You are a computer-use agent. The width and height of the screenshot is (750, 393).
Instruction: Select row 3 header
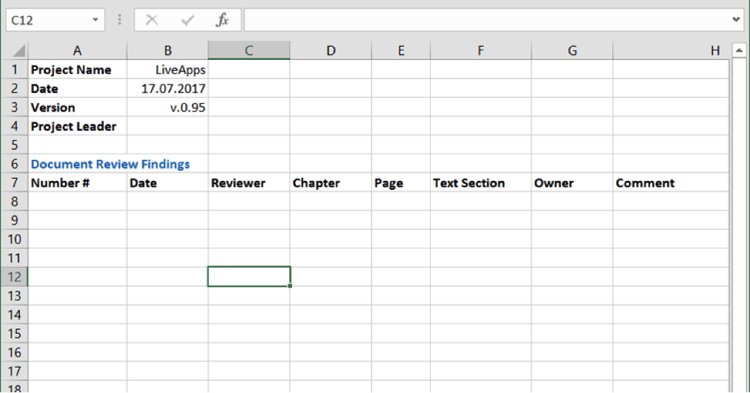click(x=14, y=108)
